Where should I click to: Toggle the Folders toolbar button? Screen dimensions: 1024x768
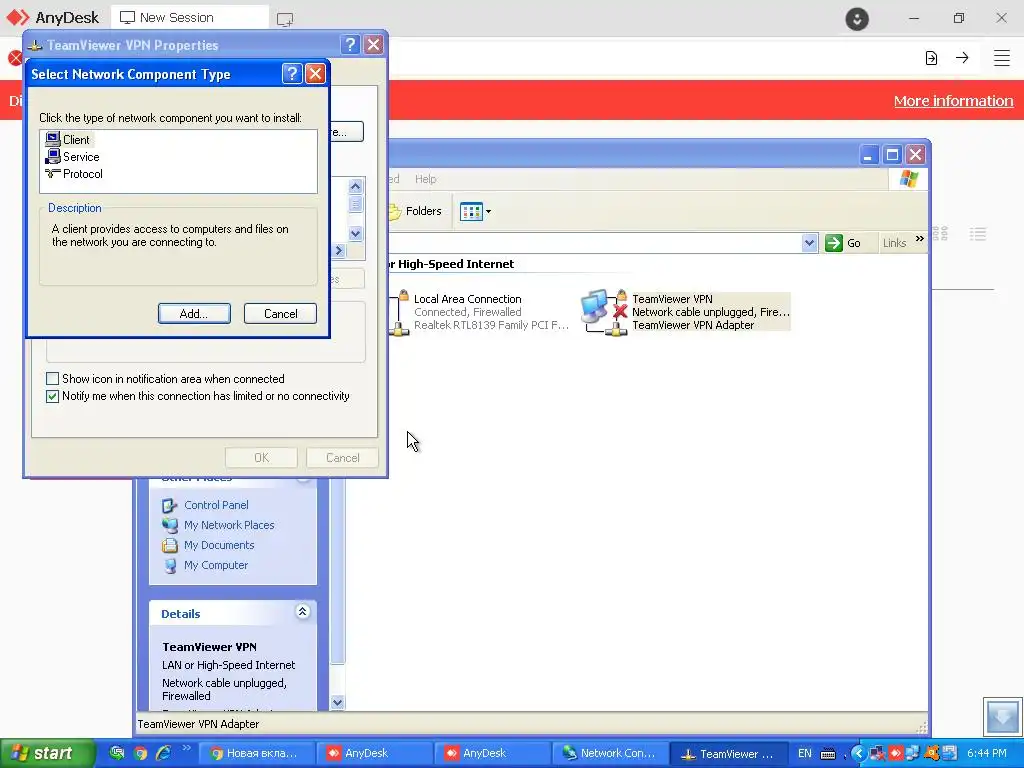(x=416, y=211)
